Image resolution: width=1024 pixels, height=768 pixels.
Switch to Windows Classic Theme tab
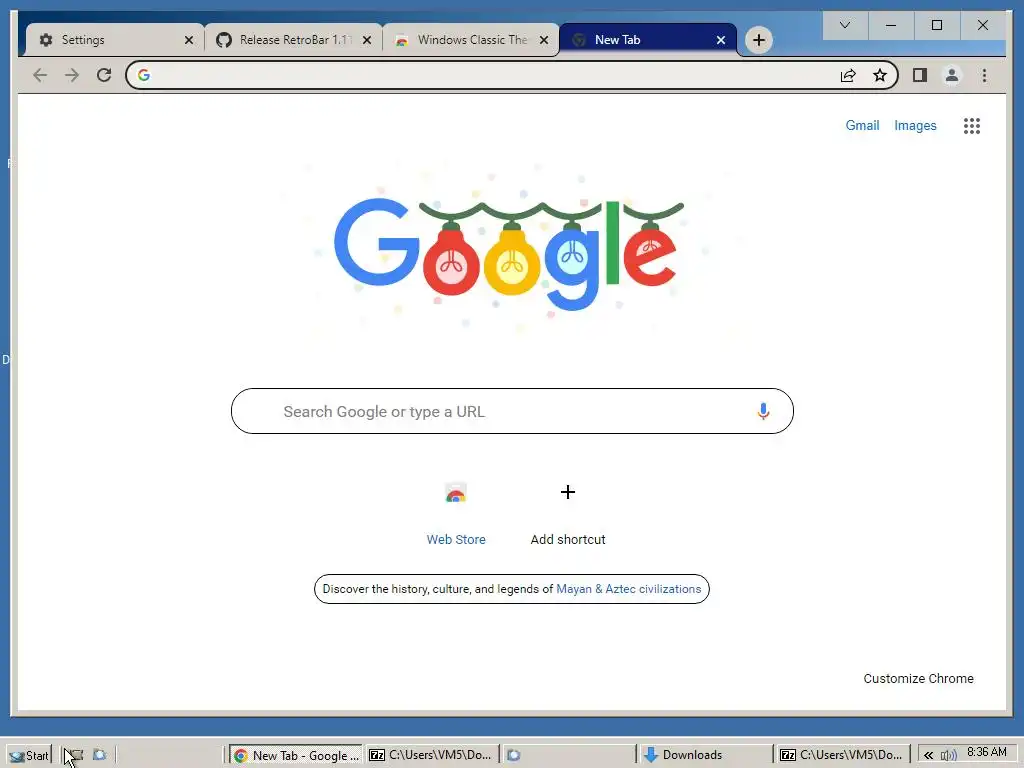pyautogui.click(x=470, y=40)
